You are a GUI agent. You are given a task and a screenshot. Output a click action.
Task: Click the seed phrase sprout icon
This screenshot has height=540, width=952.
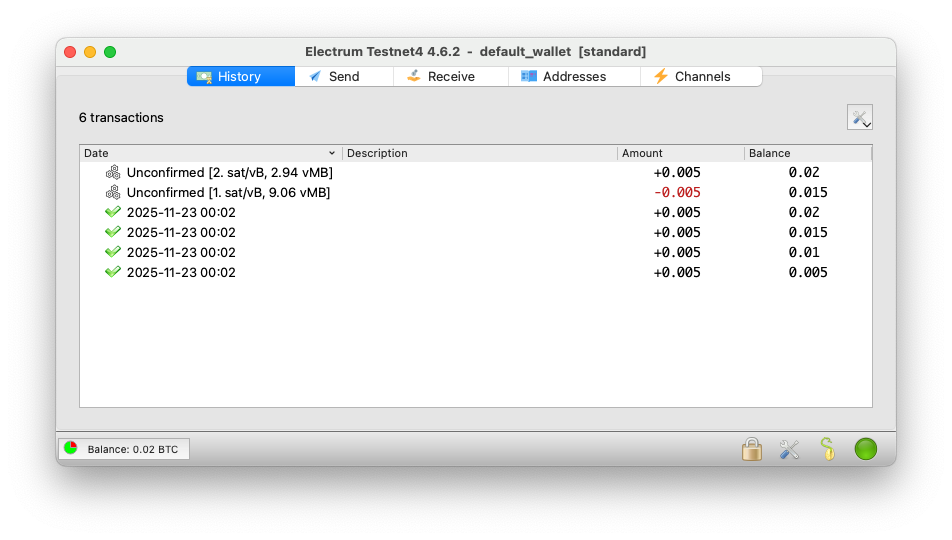click(x=827, y=449)
